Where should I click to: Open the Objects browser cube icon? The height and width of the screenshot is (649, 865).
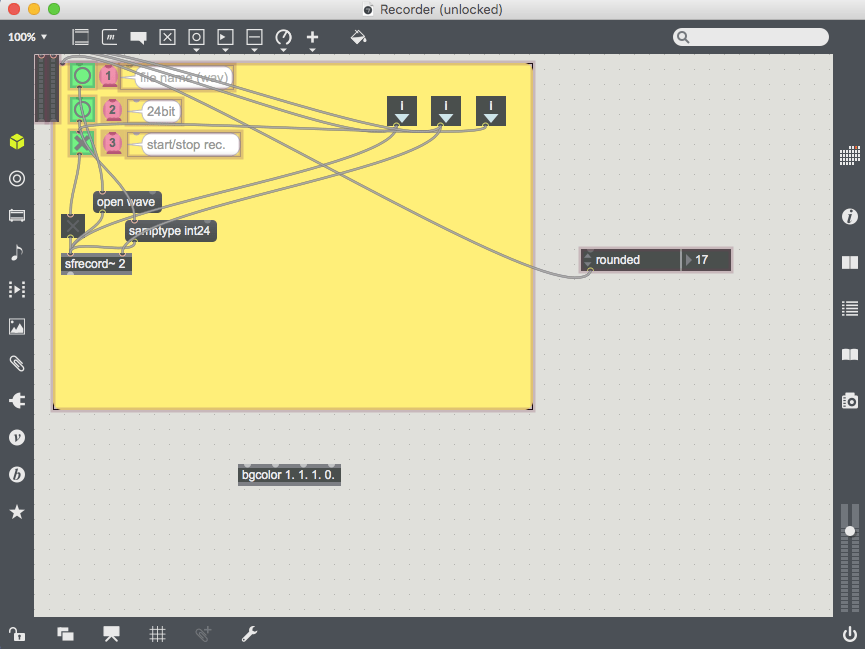(x=16, y=142)
